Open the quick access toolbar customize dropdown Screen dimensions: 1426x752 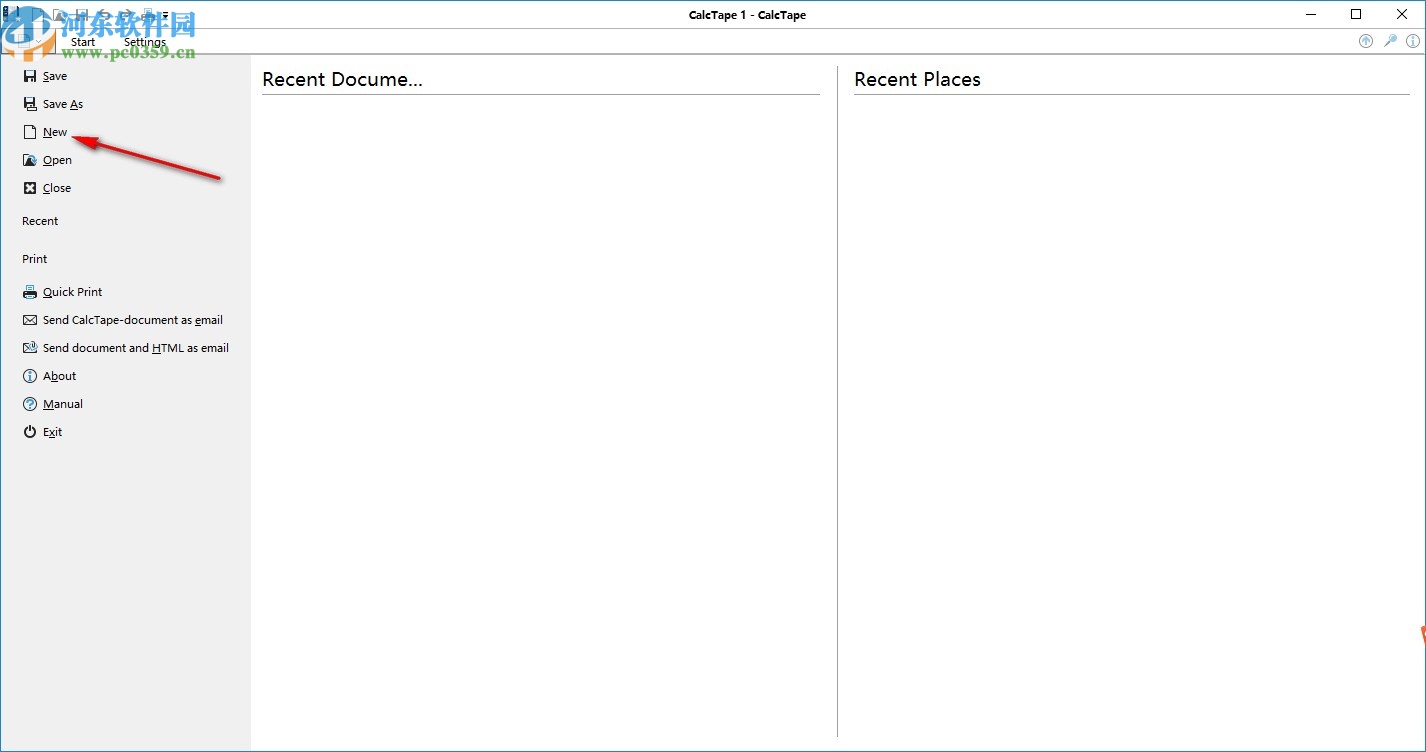(165, 15)
